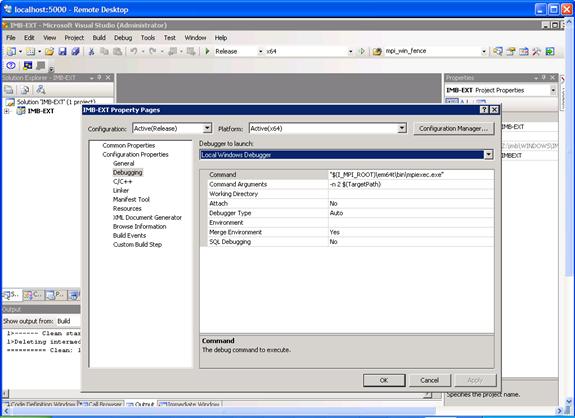Select the Custom Build Step node
The height and width of the screenshot is (418, 575).
(x=138, y=245)
